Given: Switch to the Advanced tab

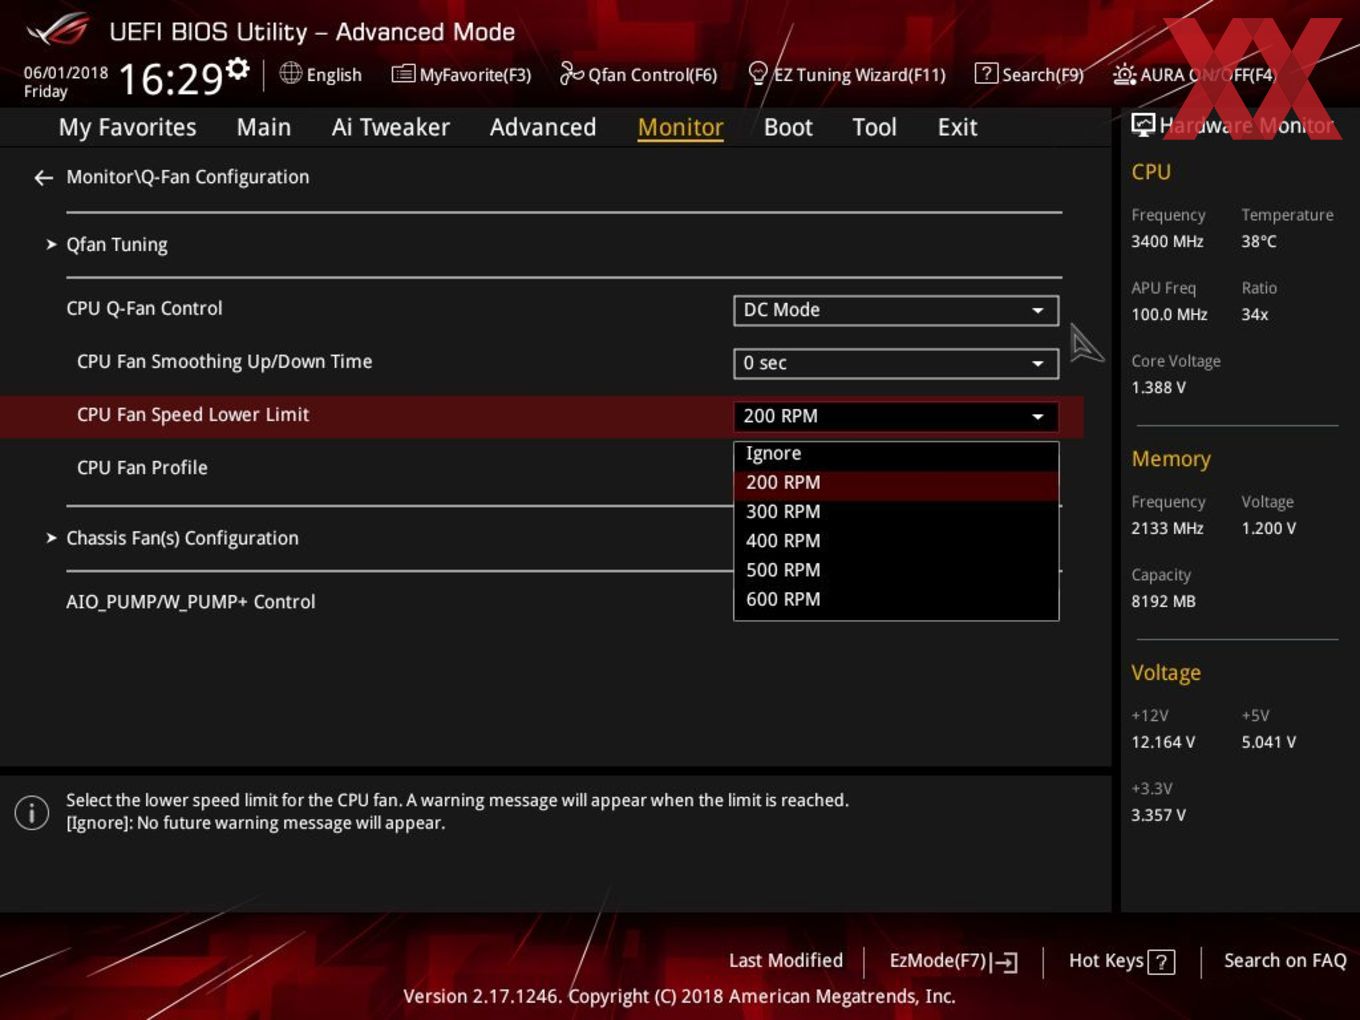Looking at the screenshot, I should pyautogui.click(x=543, y=127).
